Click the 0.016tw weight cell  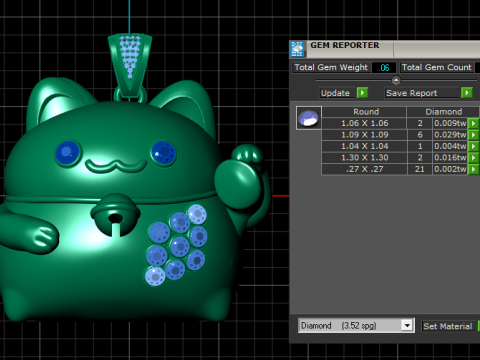[x=450, y=158]
